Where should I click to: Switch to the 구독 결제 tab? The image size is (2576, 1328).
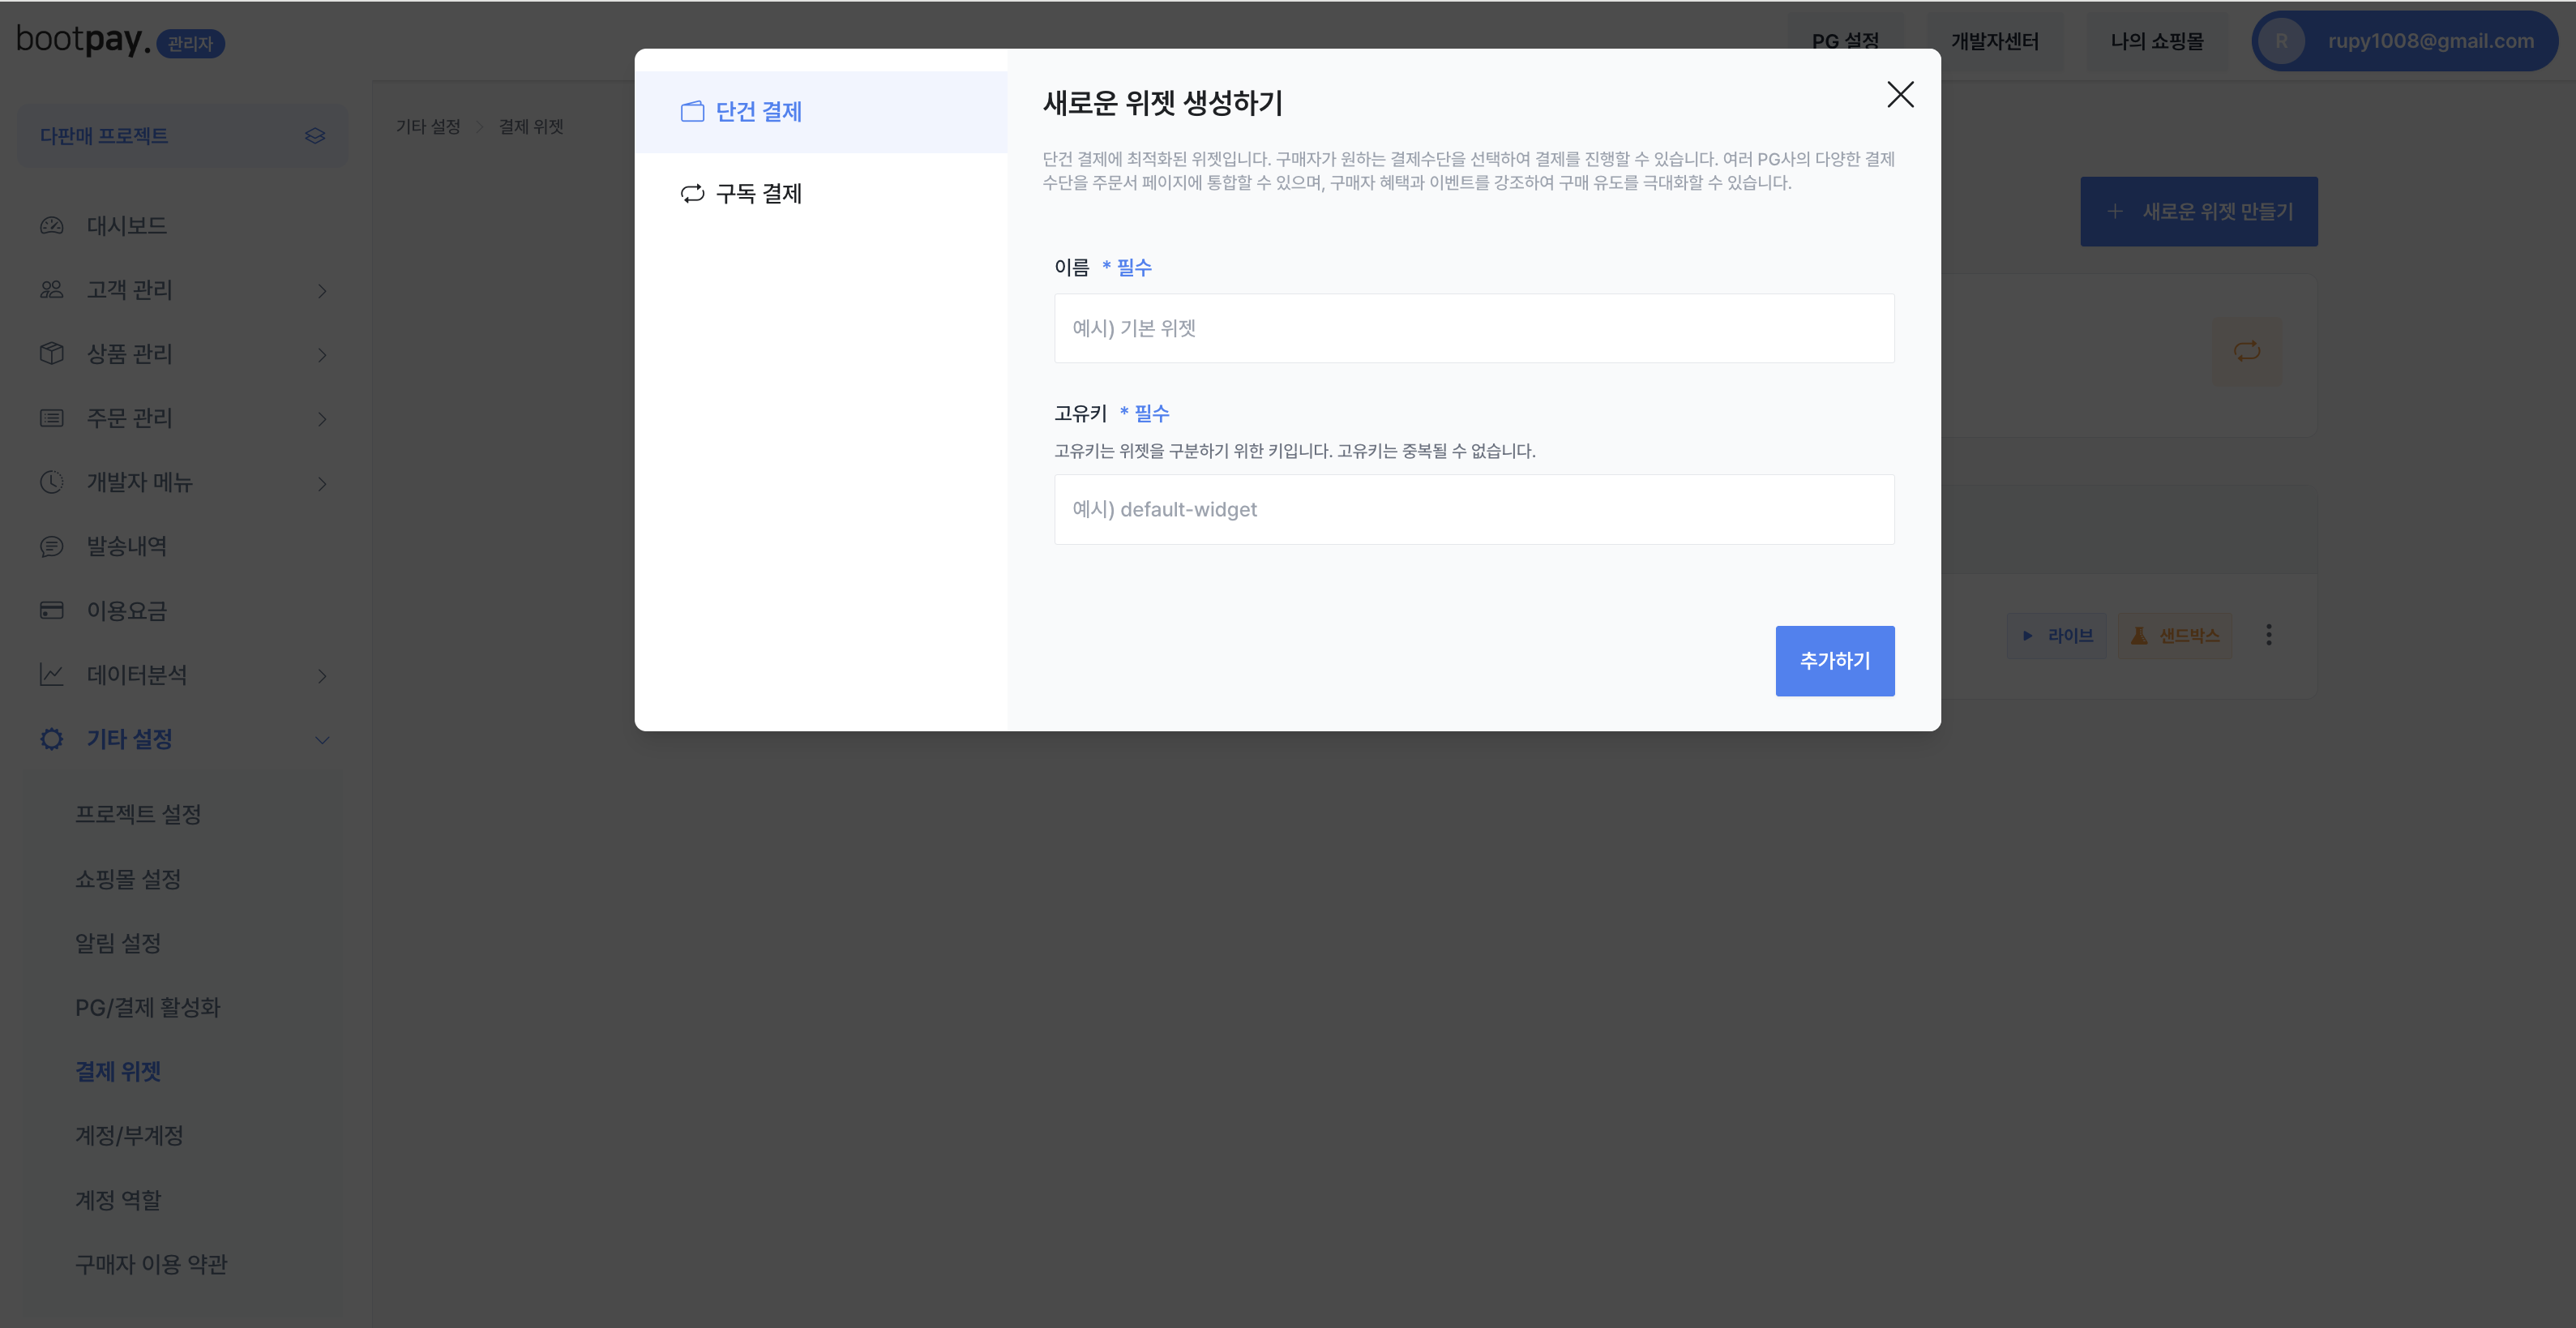pos(758,193)
